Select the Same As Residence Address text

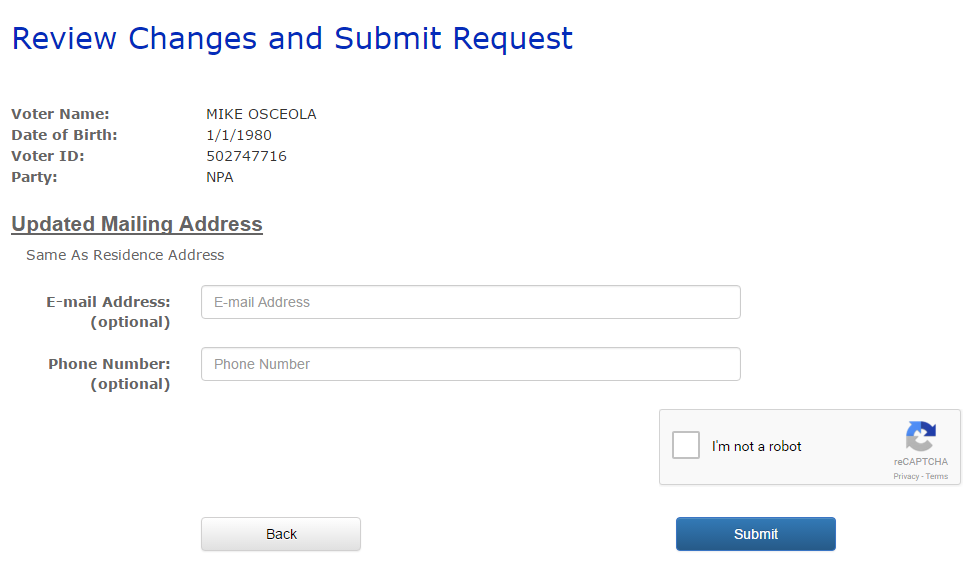click(125, 255)
